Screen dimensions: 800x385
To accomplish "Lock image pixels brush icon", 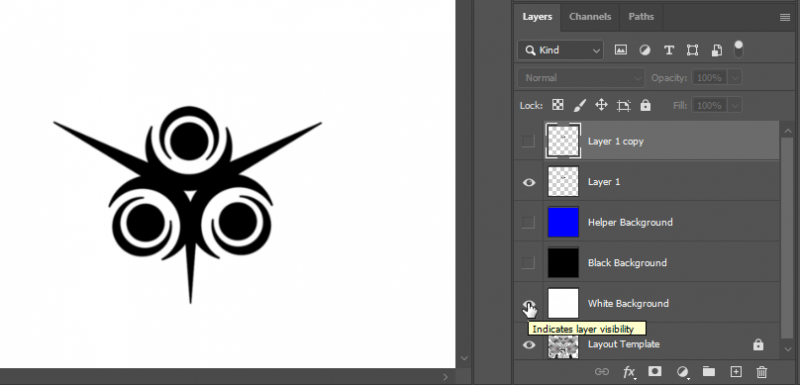I will tap(580, 105).
